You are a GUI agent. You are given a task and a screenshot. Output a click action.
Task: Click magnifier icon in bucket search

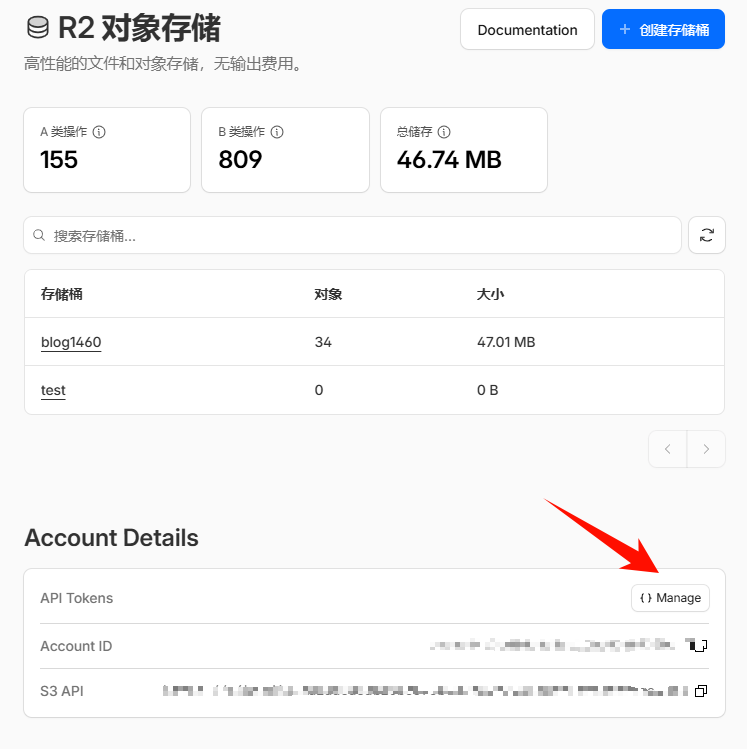pyautogui.click(x=39, y=236)
